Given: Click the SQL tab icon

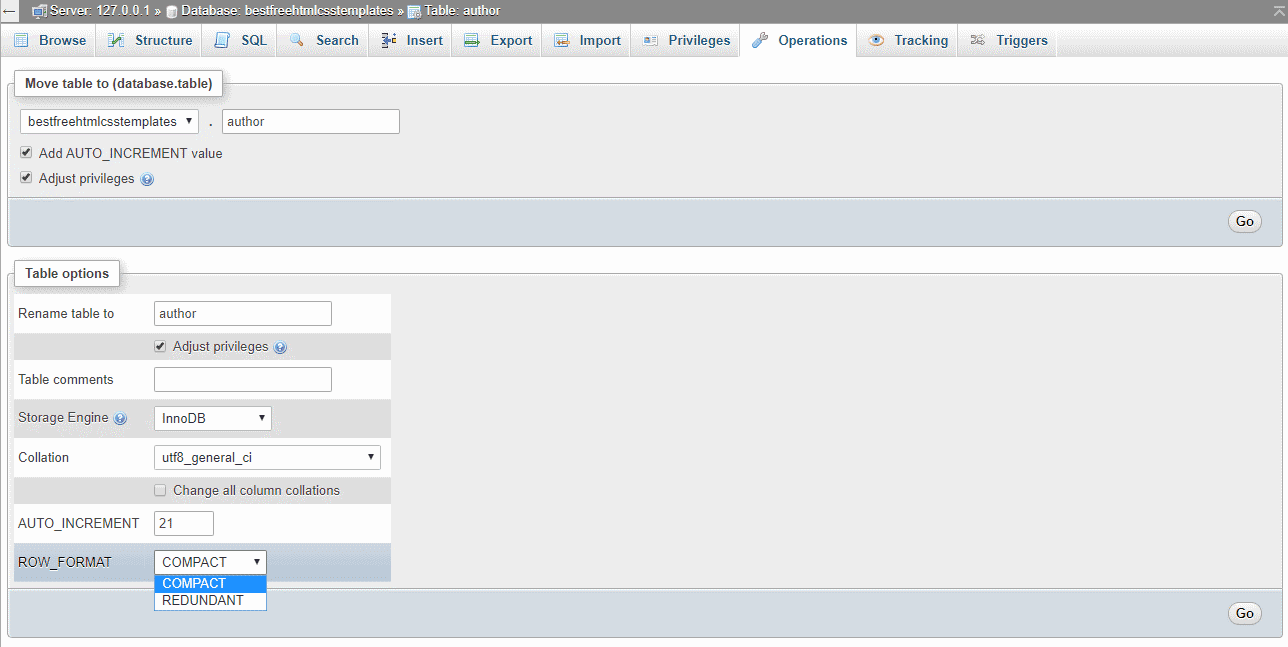Looking at the screenshot, I should (222, 40).
